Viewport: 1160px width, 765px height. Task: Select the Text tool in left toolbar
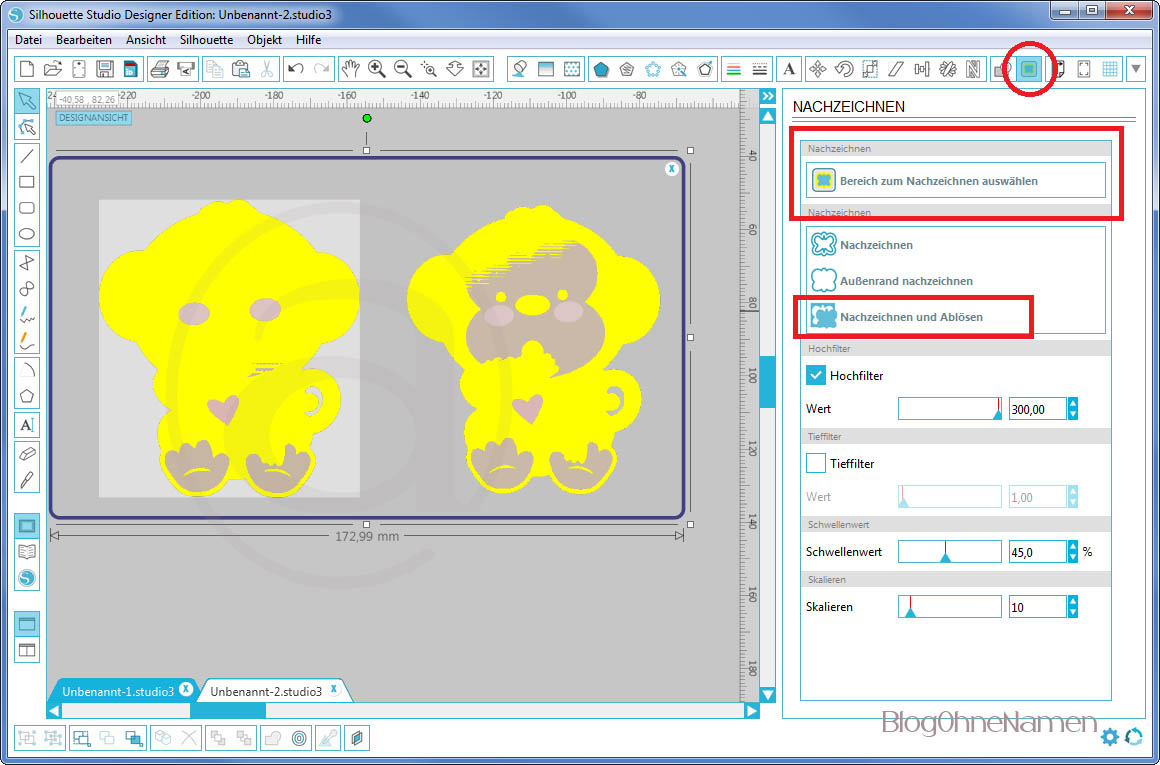pos(27,425)
